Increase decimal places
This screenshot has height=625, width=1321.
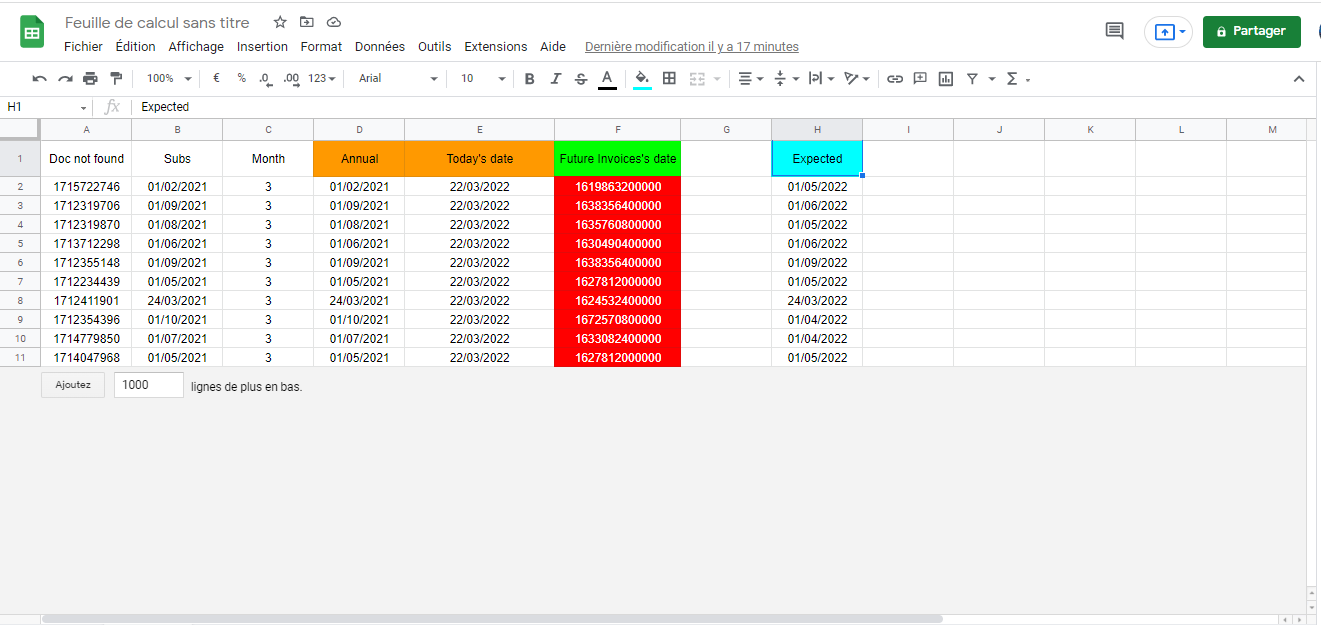point(291,78)
